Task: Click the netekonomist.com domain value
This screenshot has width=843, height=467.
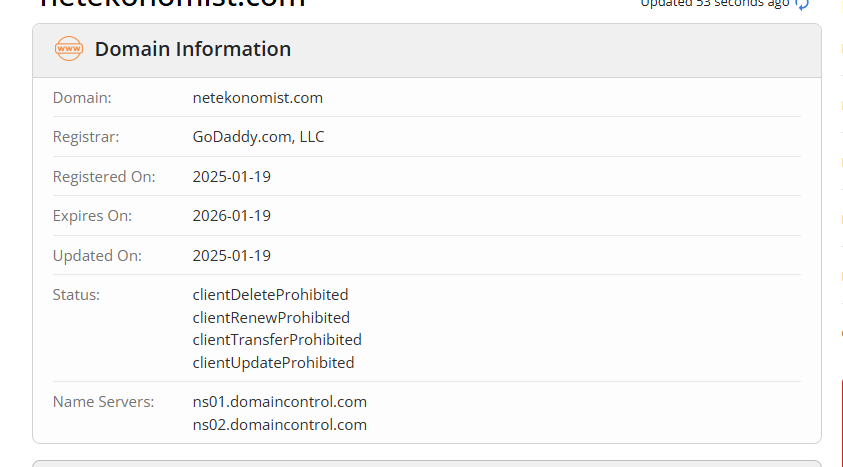Action: click(x=258, y=98)
